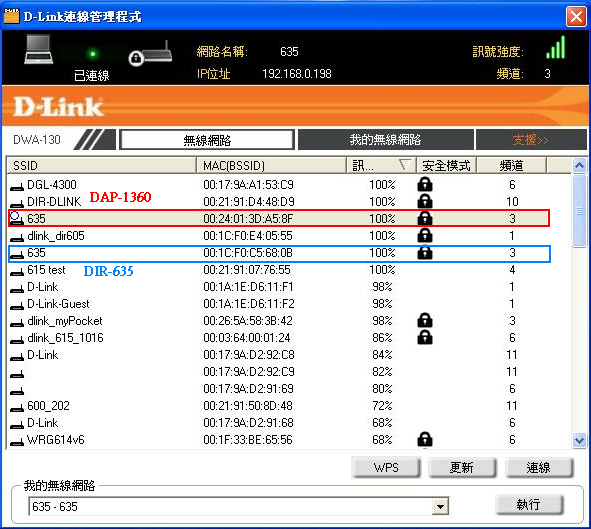Switch to 無線網路 tab
The width and height of the screenshot is (591, 529).
click(207, 140)
